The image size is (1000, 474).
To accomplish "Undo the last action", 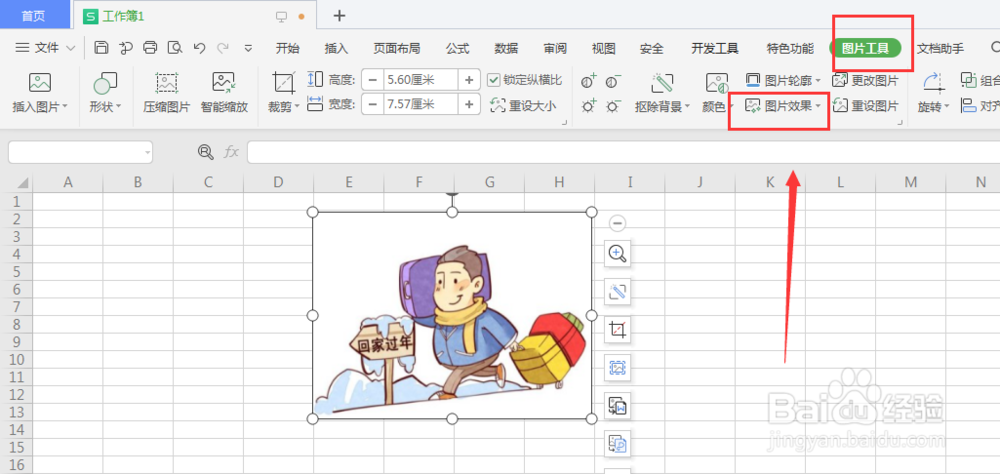I will tap(200, 47).
